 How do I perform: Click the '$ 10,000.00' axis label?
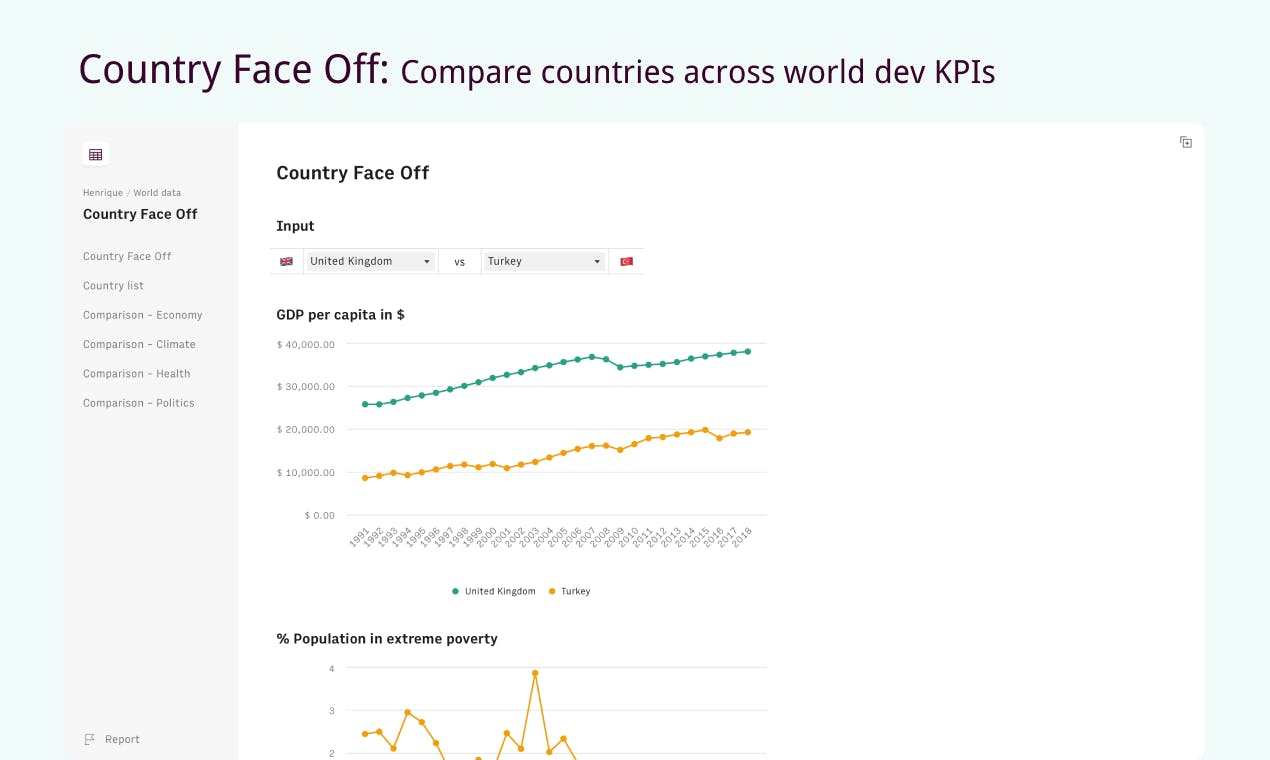click(306, 473)
